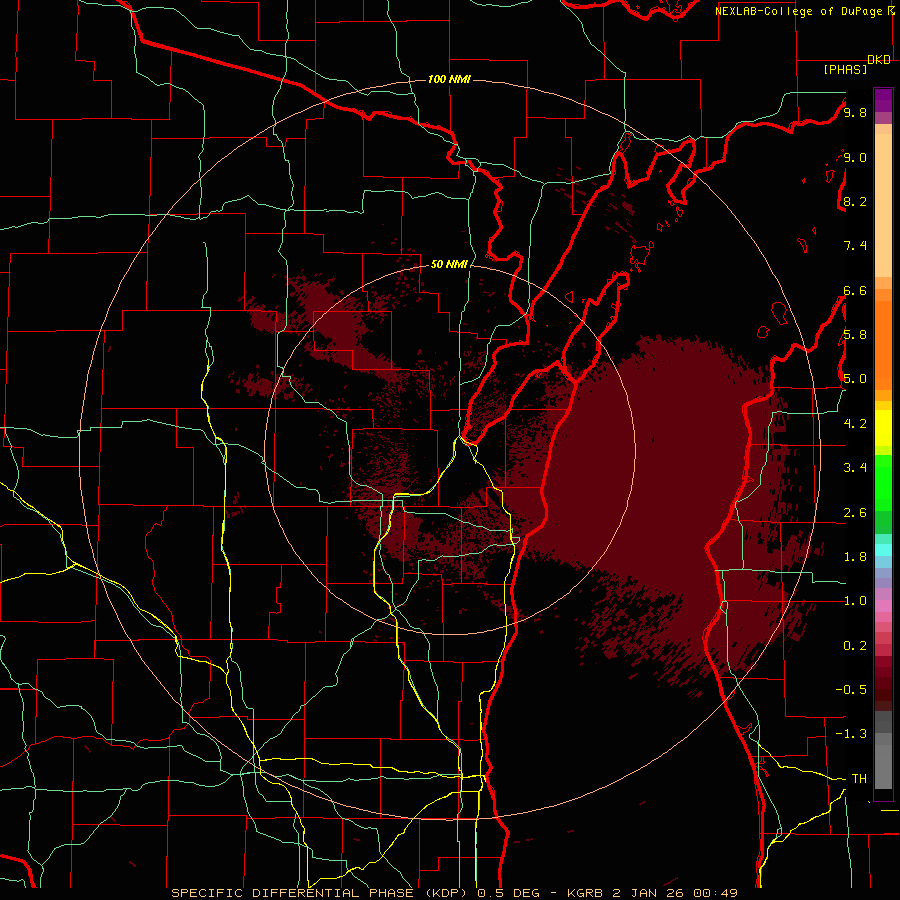Click the "00:49" timestamp in the caption

tap(715, 893)
